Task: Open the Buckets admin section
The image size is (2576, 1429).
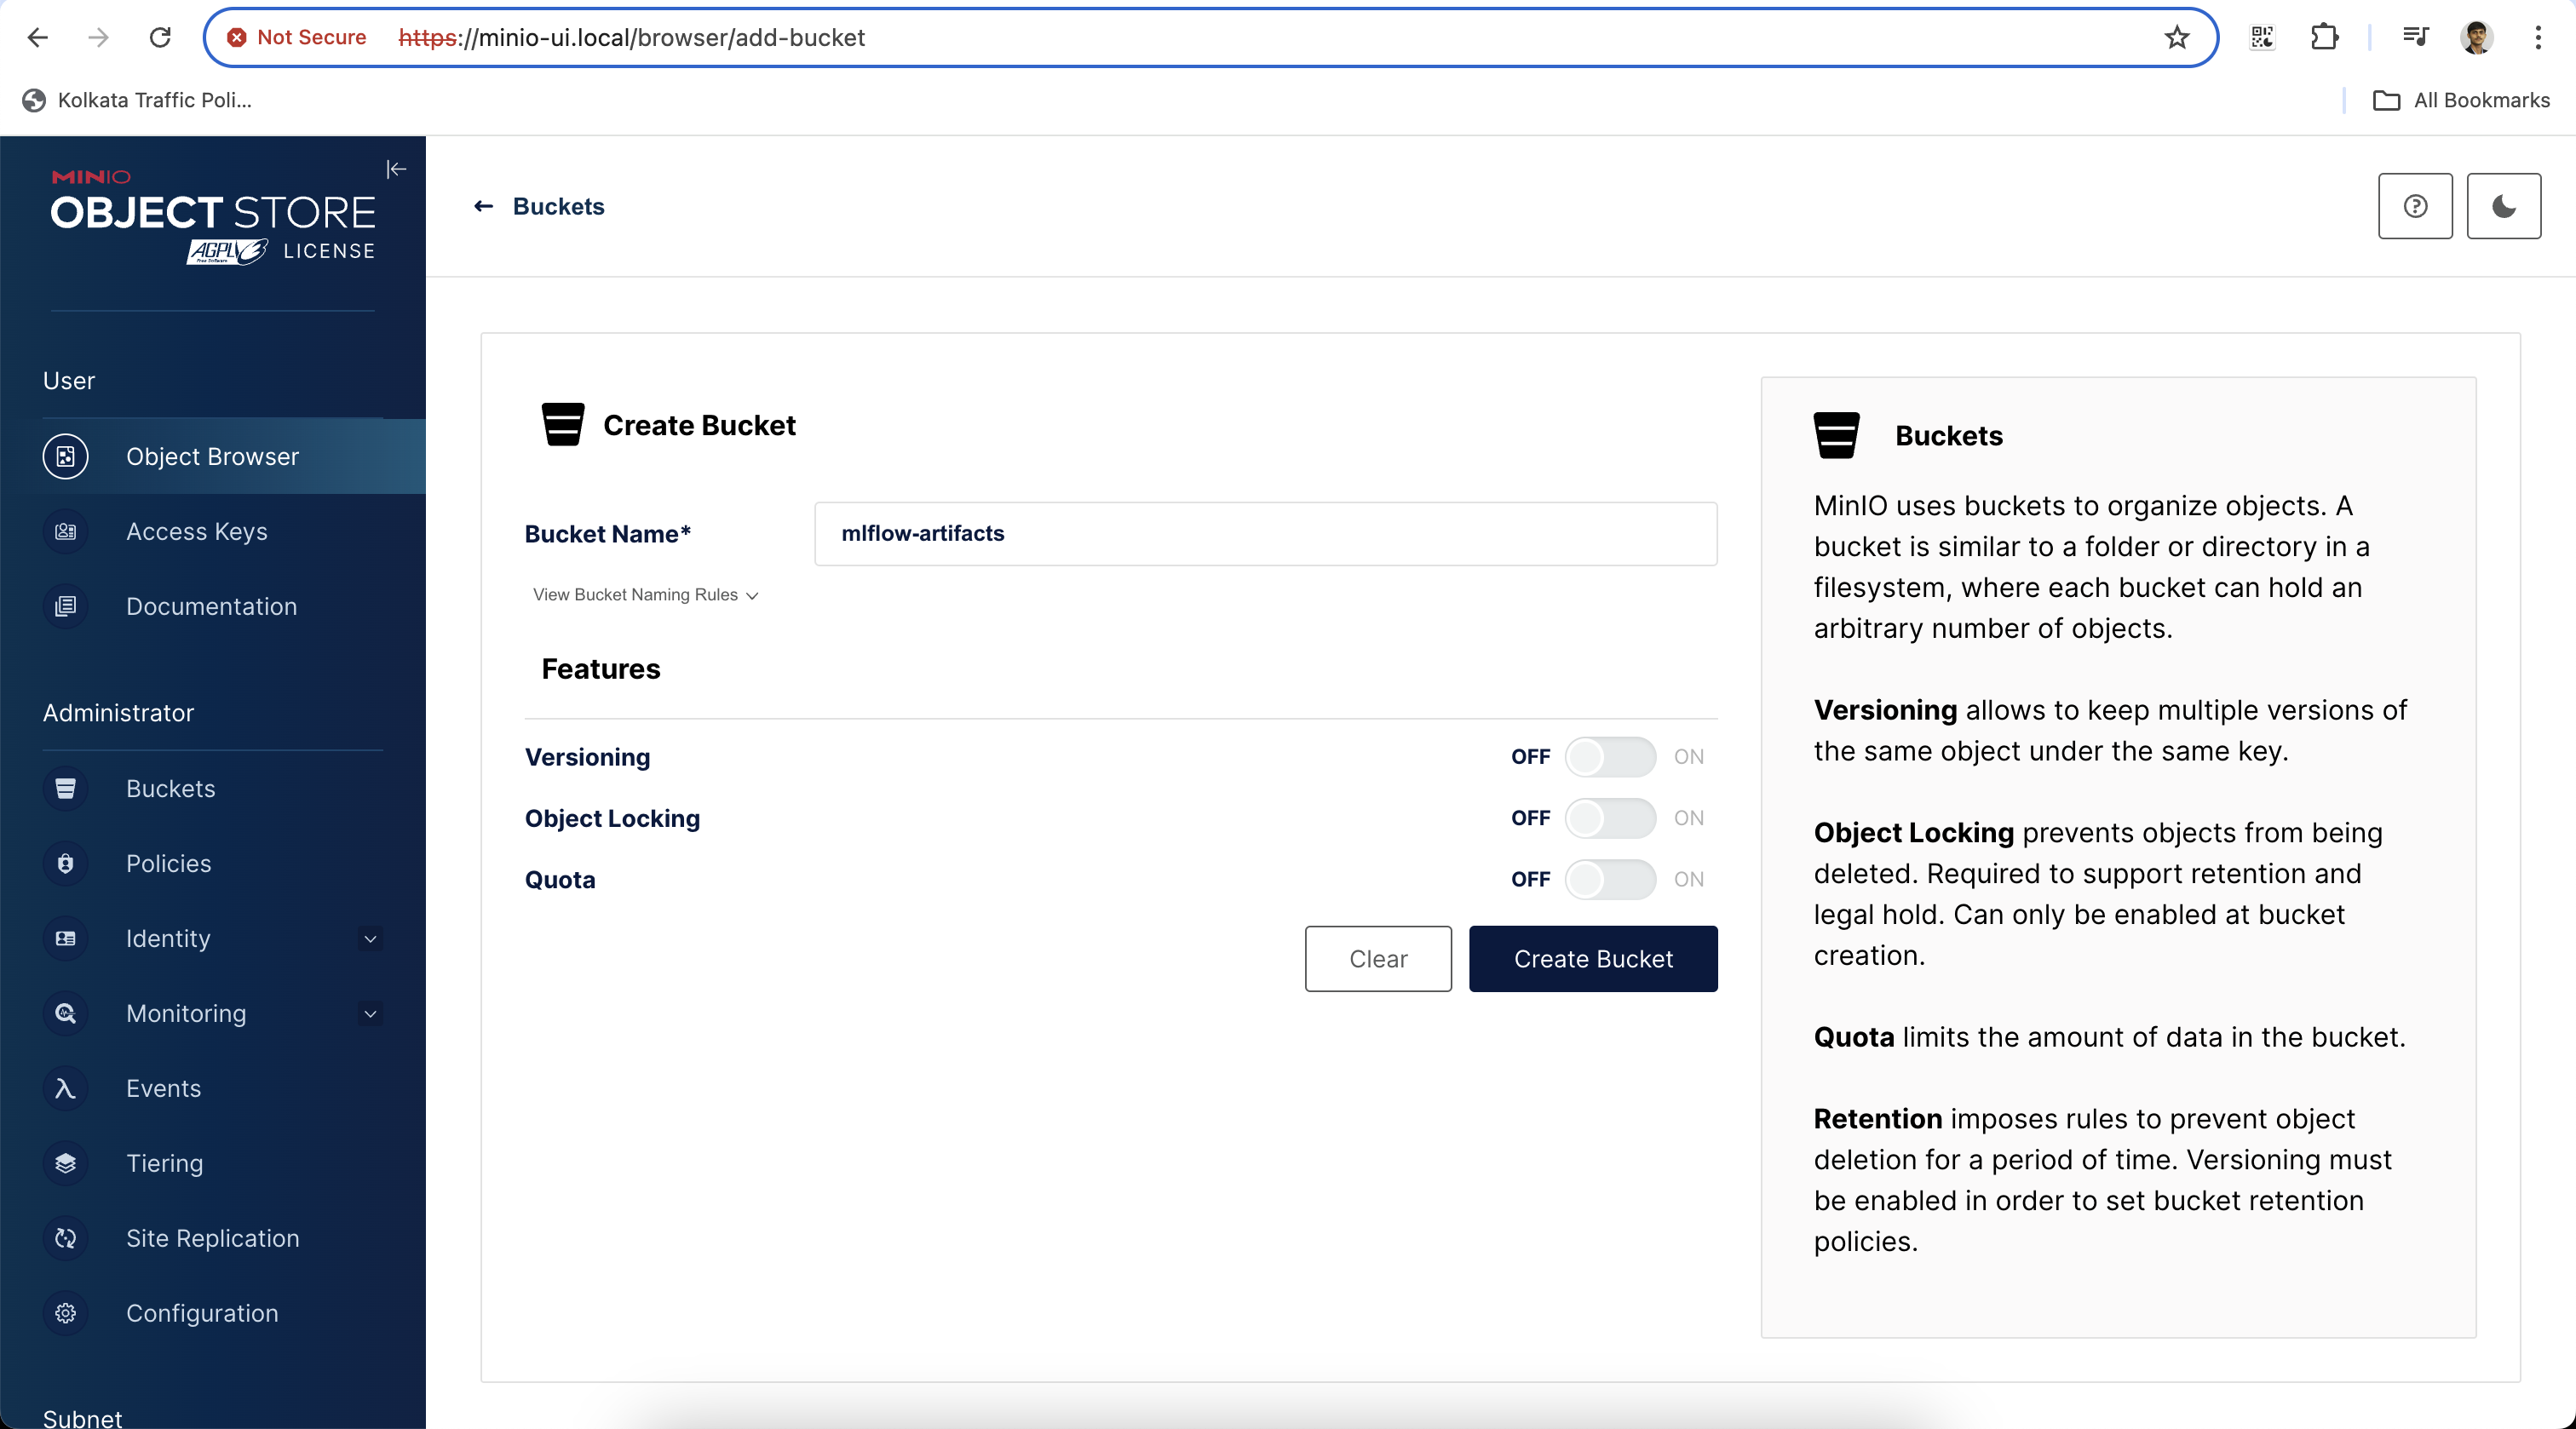Action: coord(170,789)
